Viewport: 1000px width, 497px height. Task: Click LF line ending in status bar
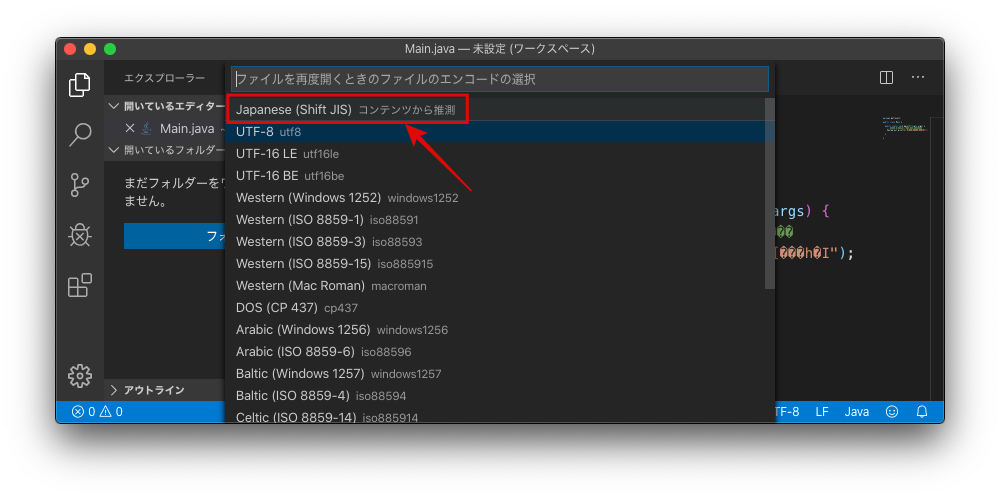click(822, 412)
